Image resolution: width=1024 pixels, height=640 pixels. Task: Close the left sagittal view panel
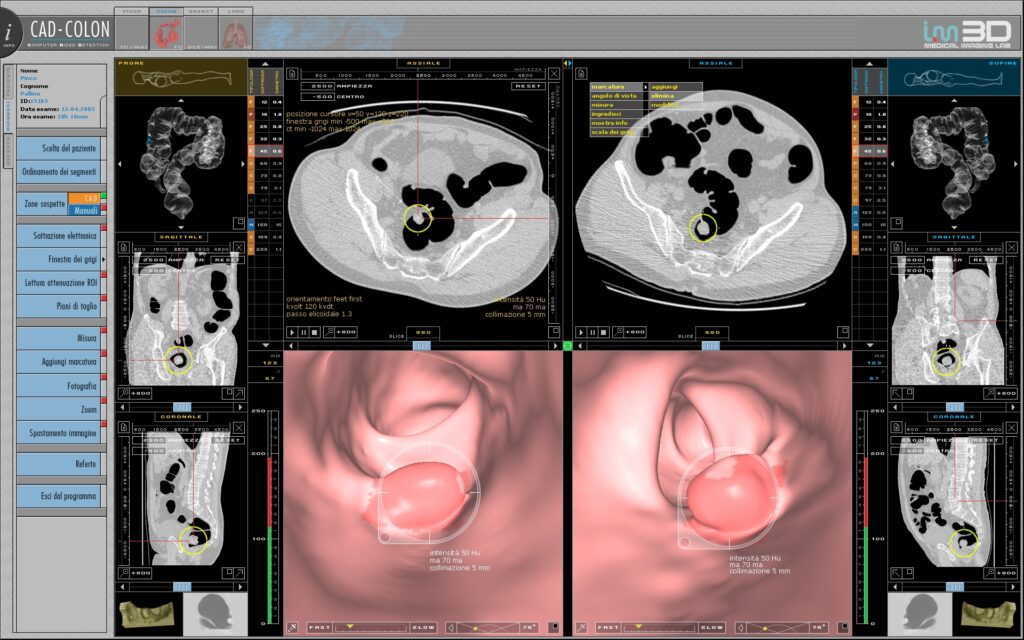[238, 247]
